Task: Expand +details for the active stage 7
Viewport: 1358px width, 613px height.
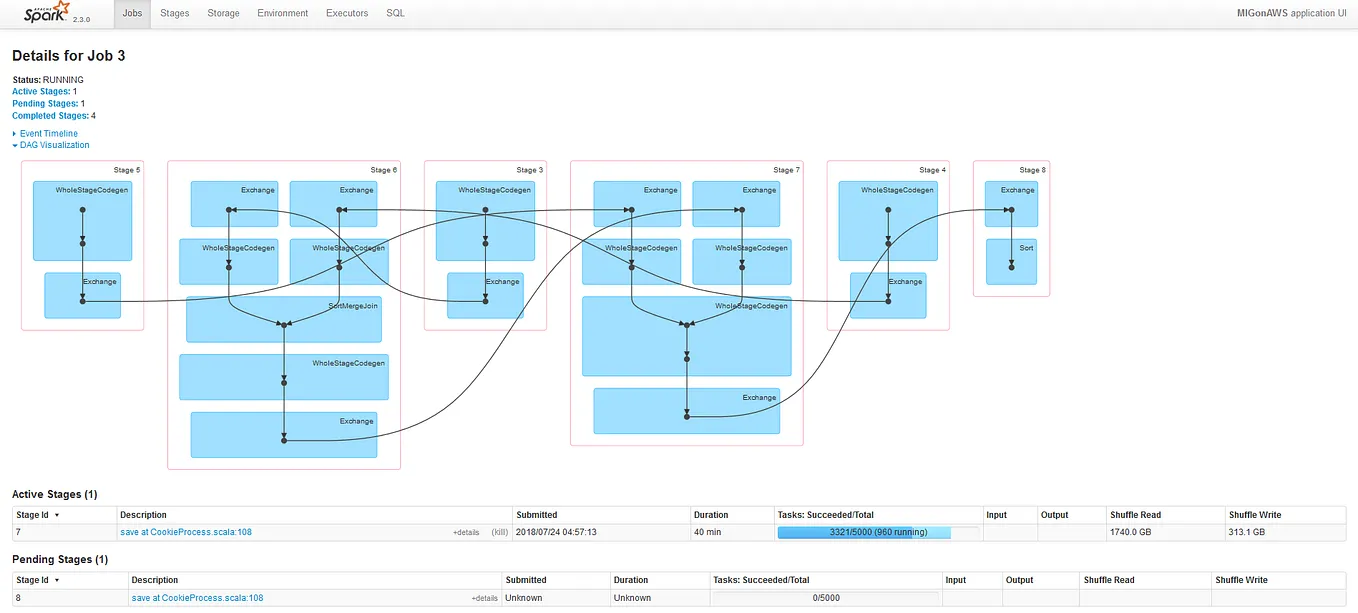Action: tap(466, 532)
